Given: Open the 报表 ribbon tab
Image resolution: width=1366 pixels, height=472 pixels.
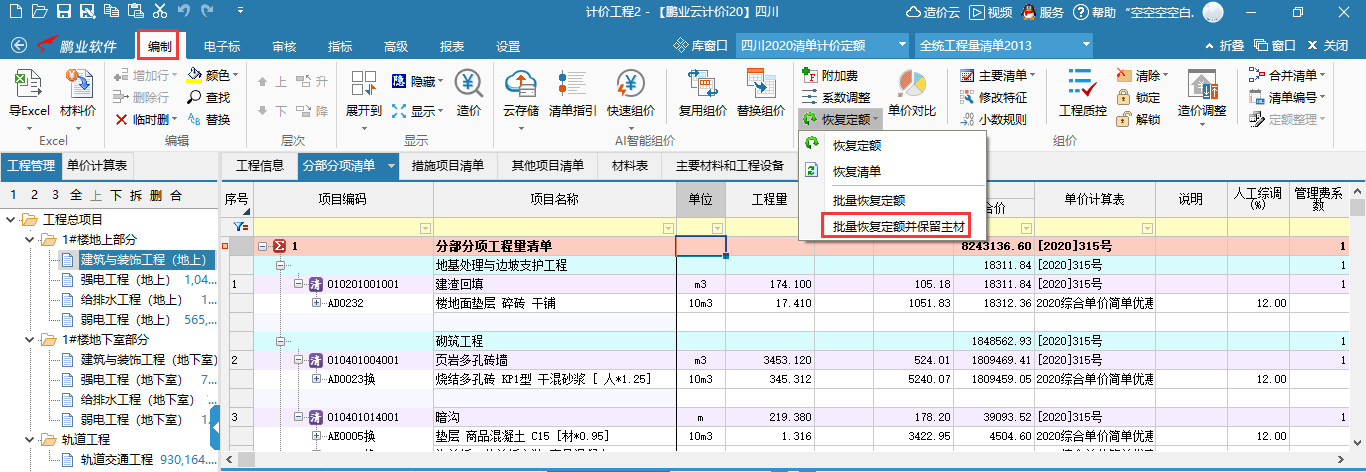Looking at the screenshot, I should (452, 46).
